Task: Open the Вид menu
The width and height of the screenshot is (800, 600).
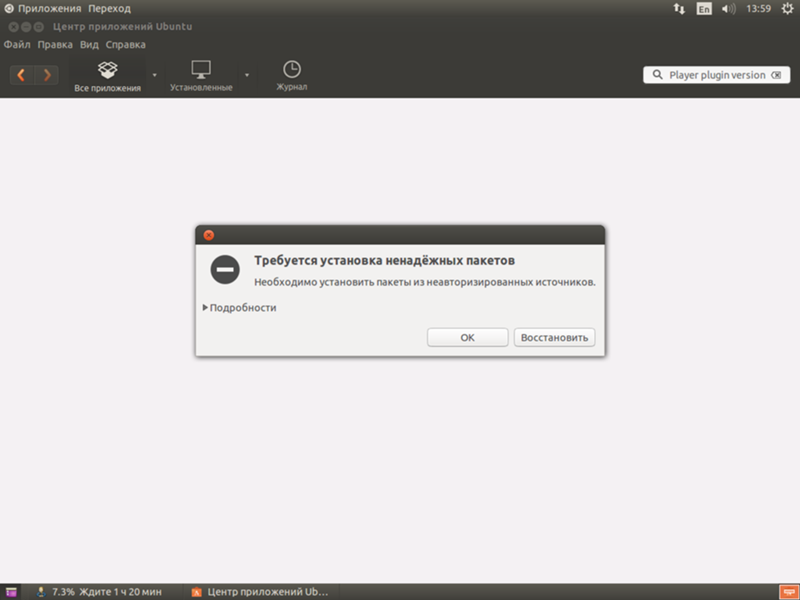Action: coord(89,45)
